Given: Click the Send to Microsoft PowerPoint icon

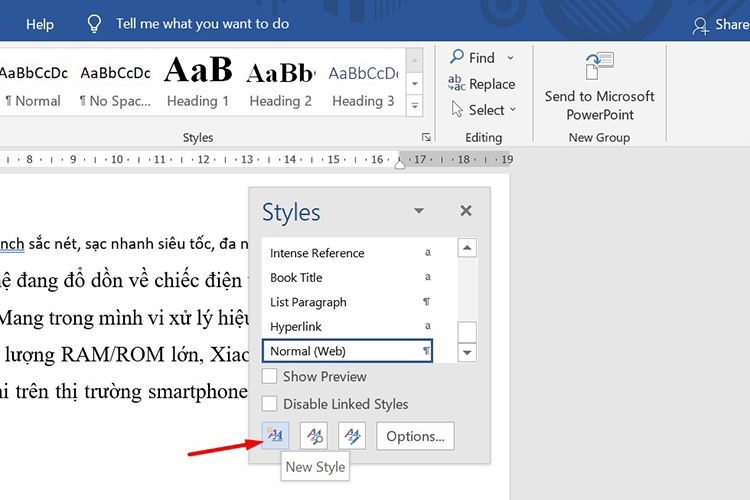Looking at the screenshot, I should click(x=599, y=68).
